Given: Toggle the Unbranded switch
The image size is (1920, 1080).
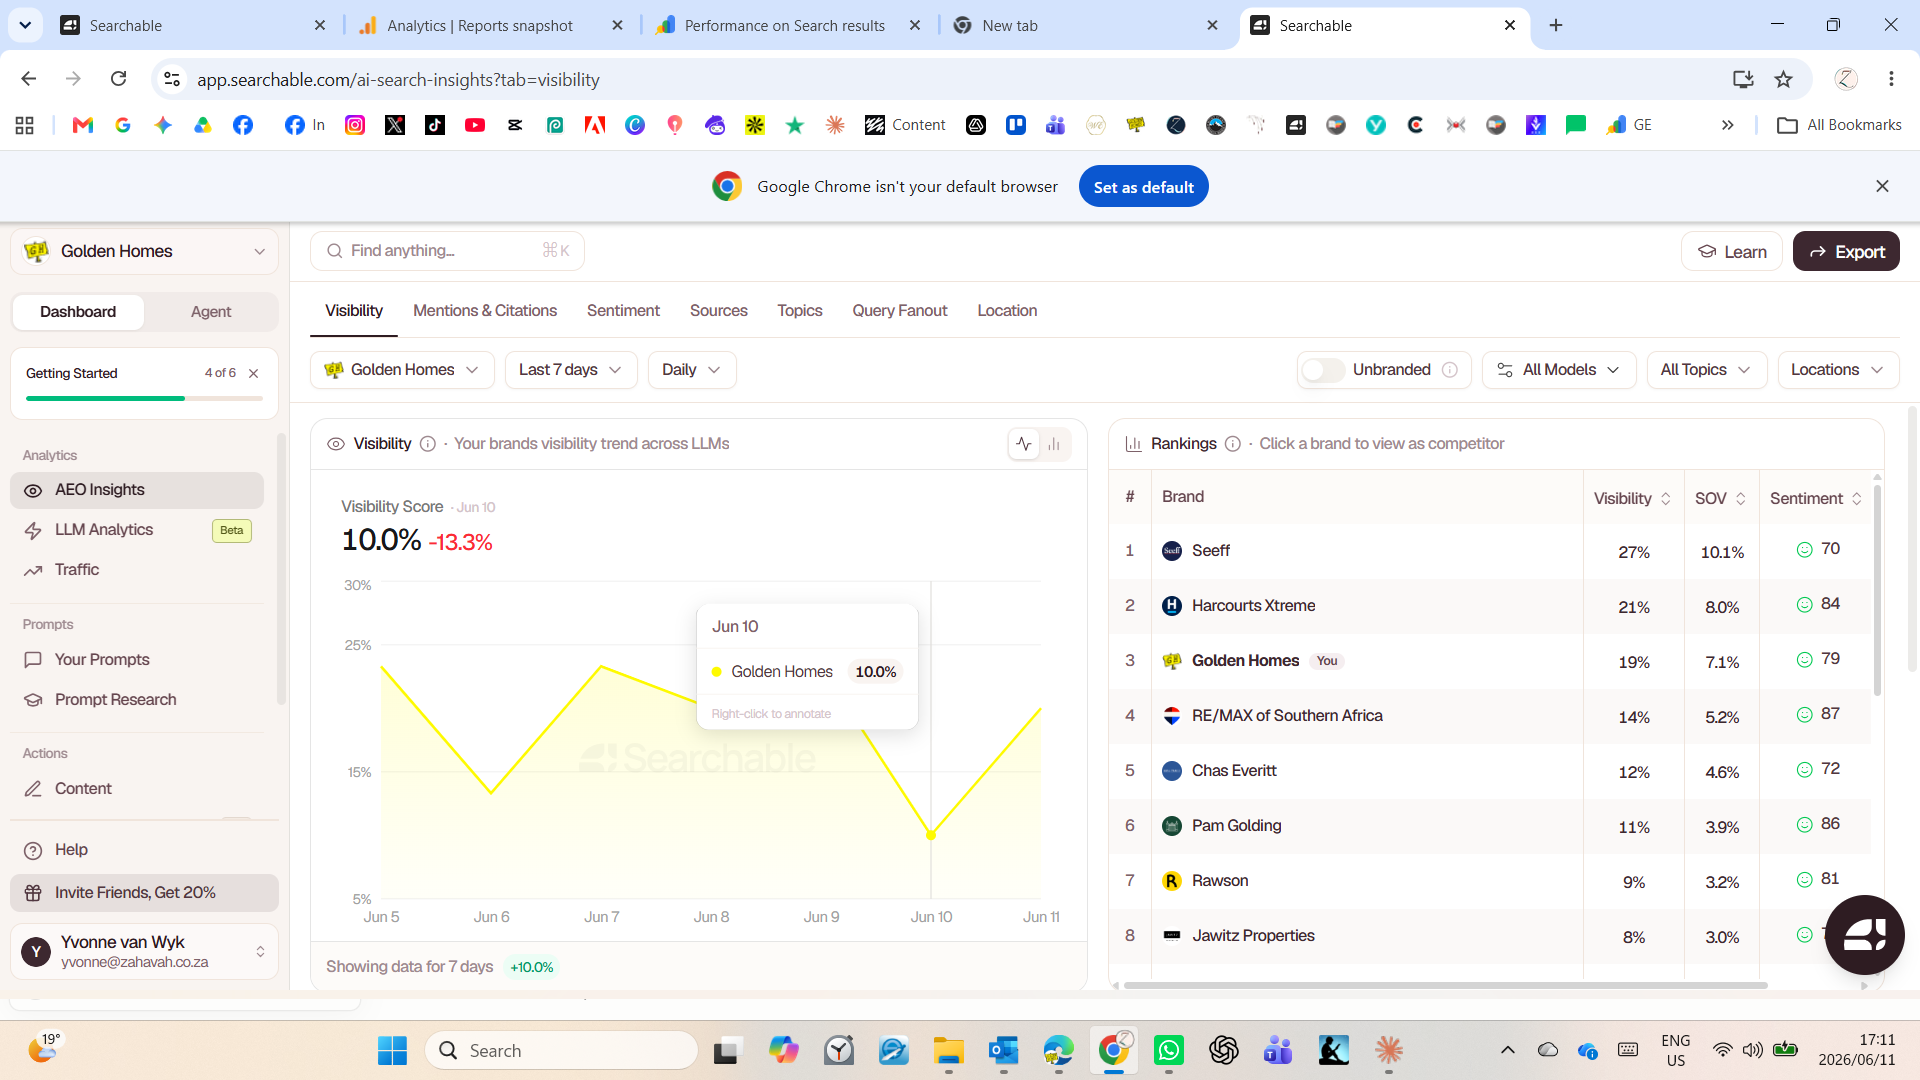Looking at the screenshot, I should [x=1322, y=370].
